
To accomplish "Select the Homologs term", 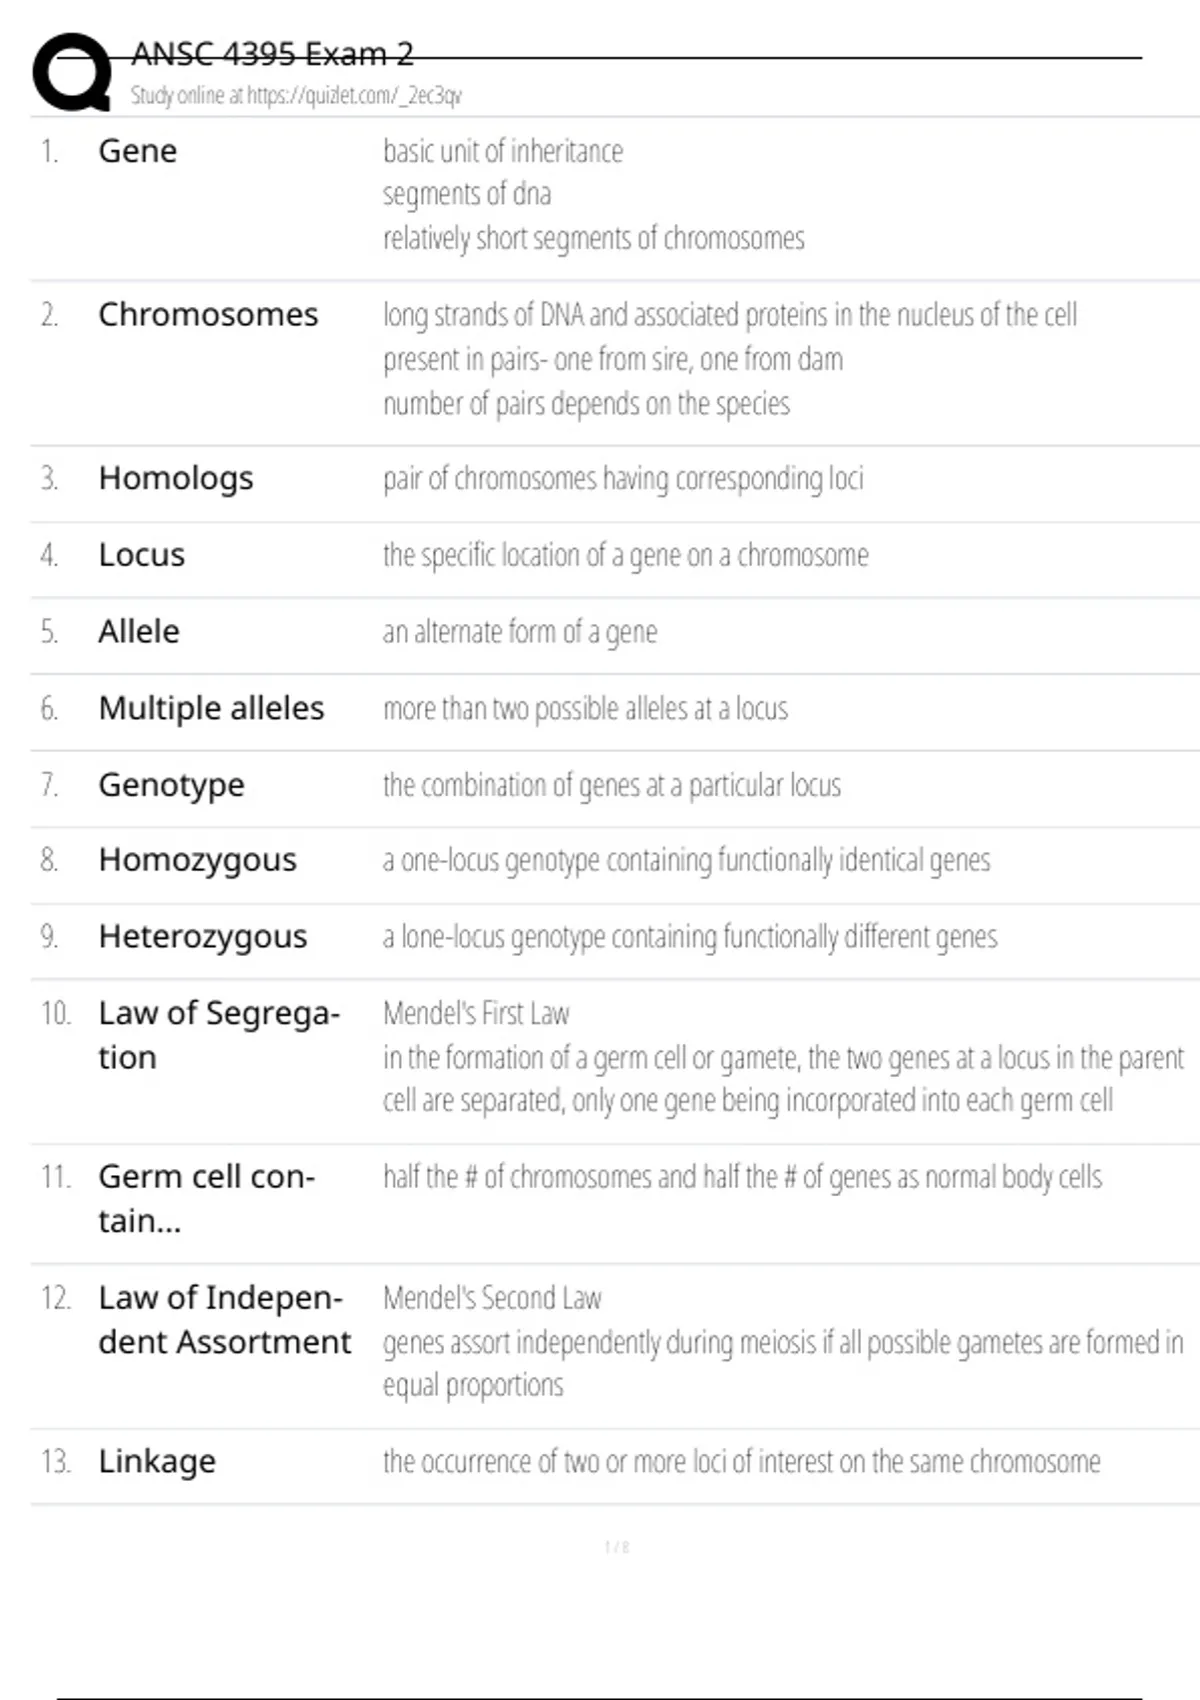I will click(x=176, y=478).
